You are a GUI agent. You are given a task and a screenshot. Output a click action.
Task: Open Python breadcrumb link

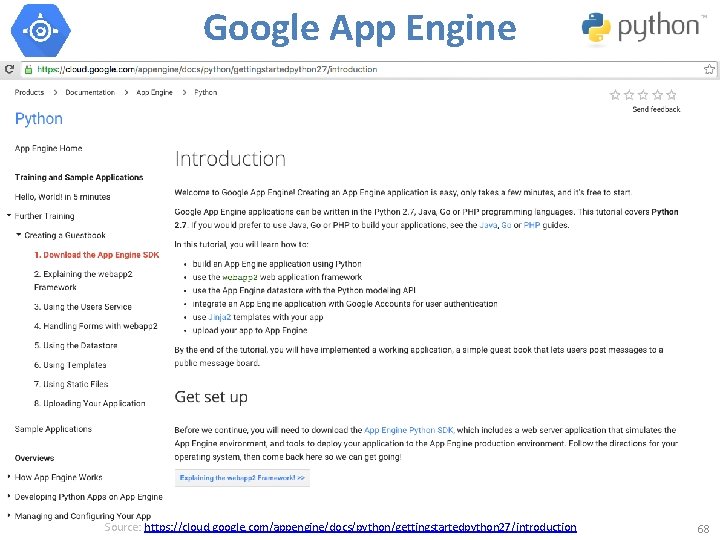205,92
